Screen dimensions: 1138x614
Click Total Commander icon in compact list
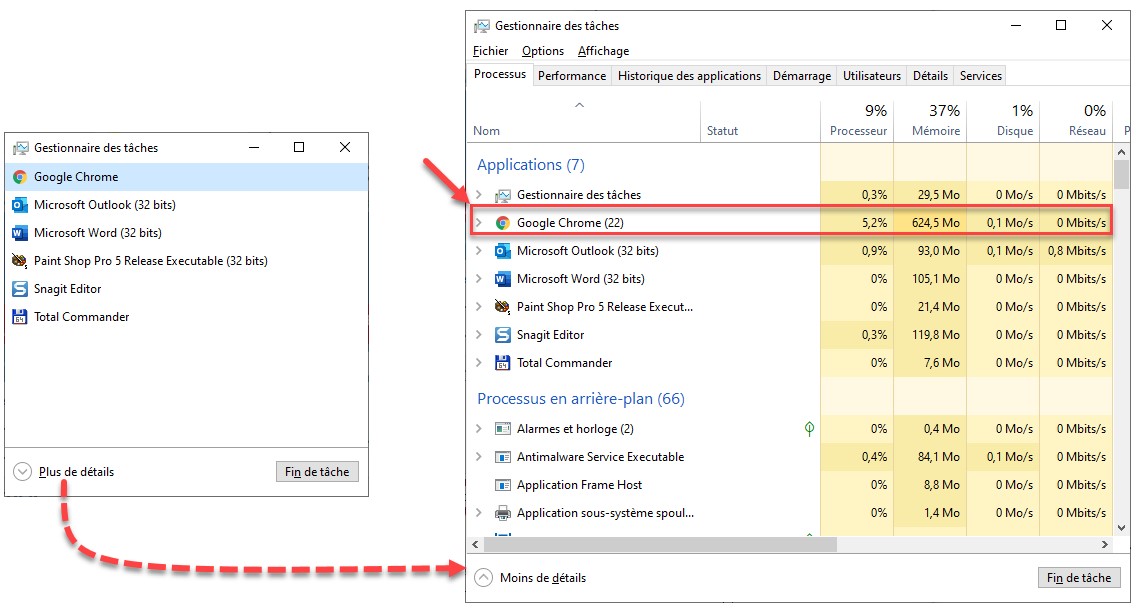point(20,317)
